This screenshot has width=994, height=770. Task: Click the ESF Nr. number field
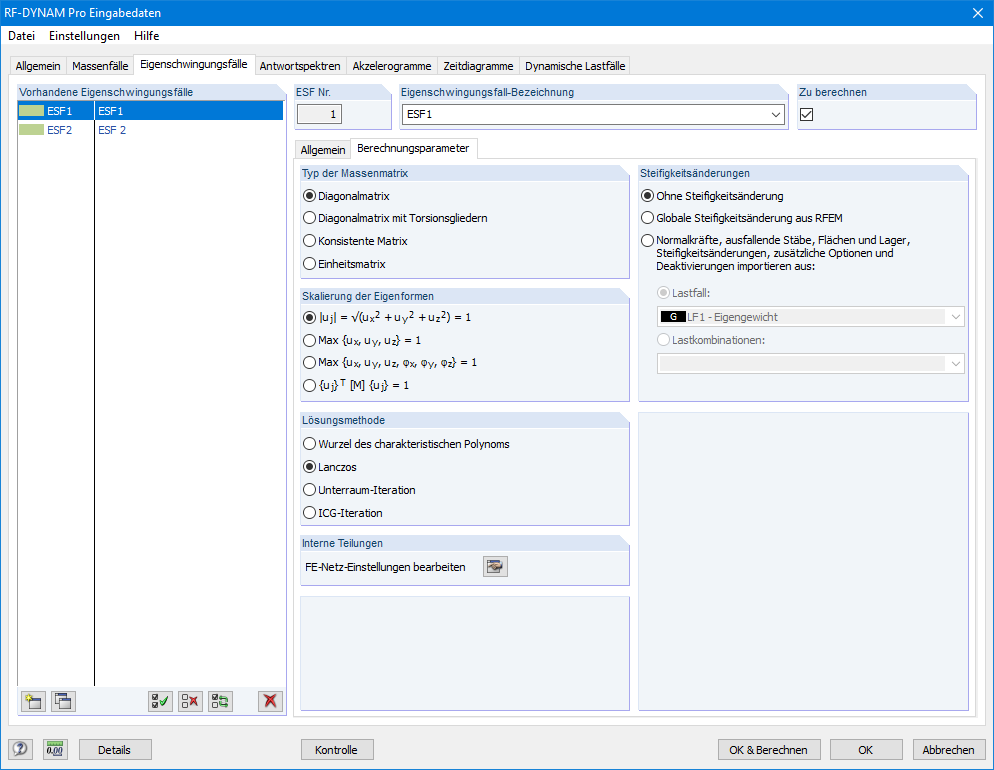320,115
